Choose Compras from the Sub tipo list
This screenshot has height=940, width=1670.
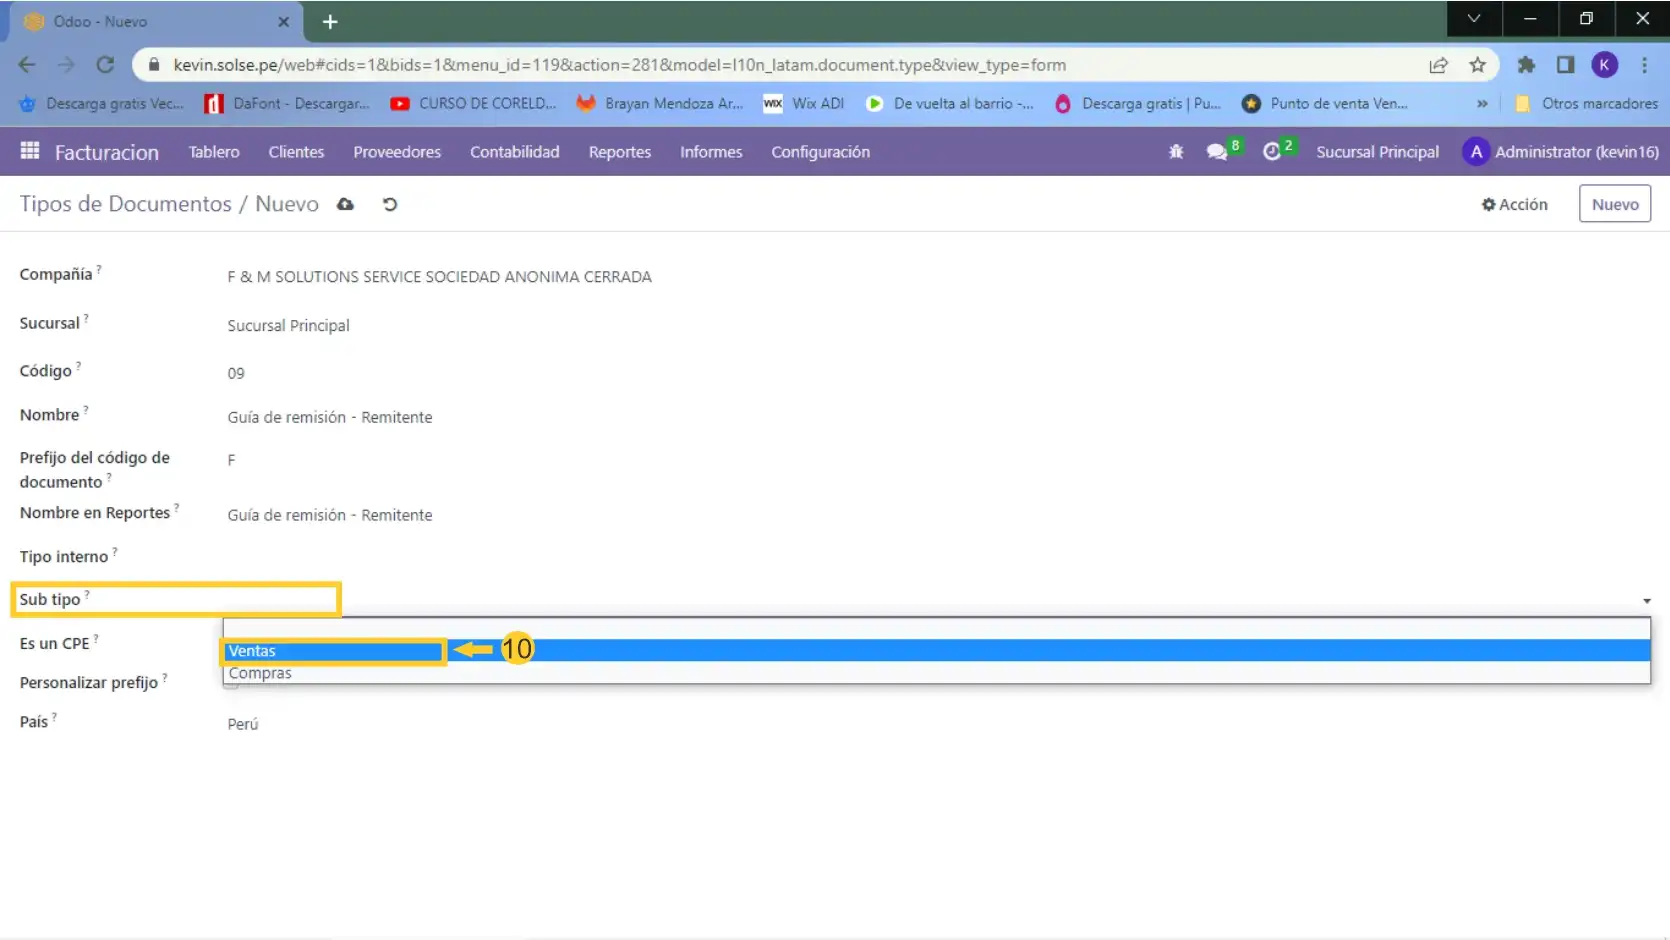(260, 674)
